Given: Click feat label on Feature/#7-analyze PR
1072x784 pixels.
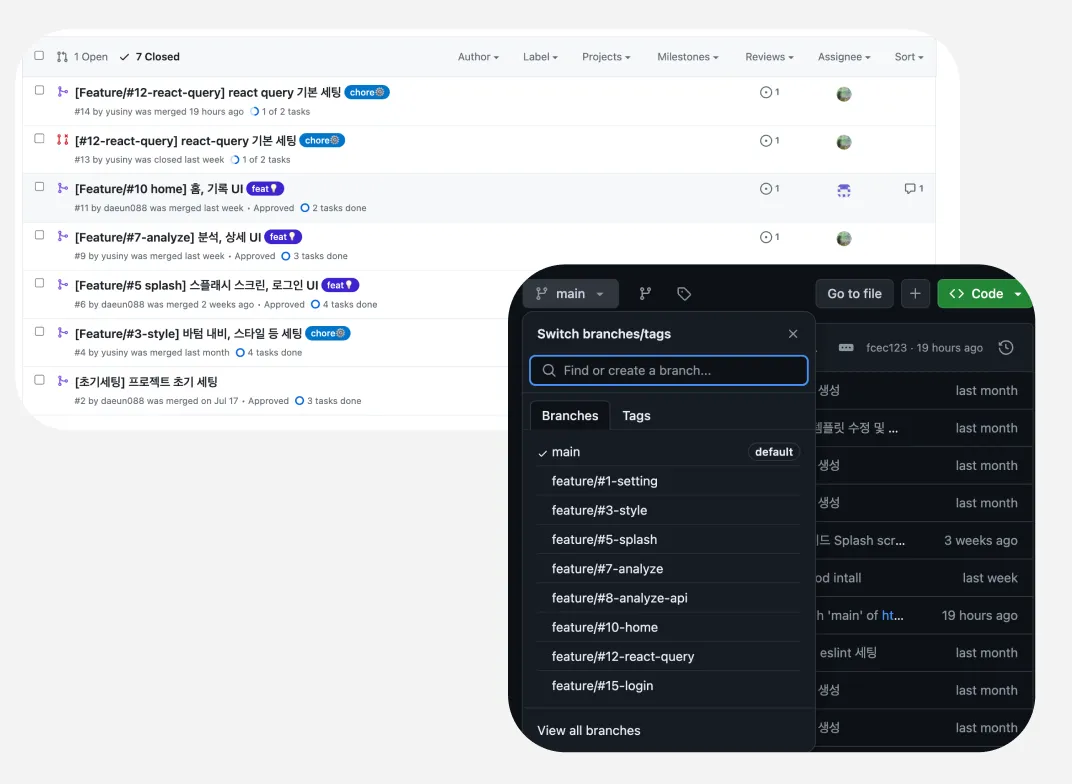Looking at the screenshot, I should point(283,236).
